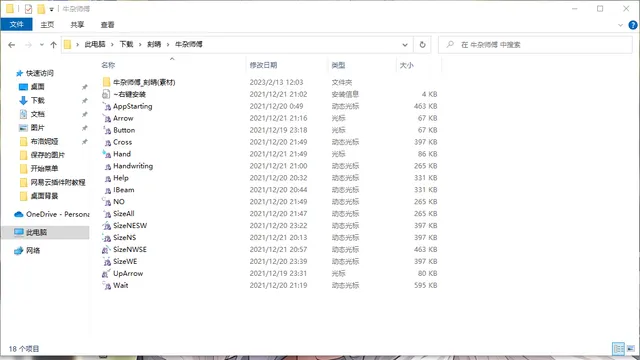Screen dimensions: 640x360
Task: Open the 共享 ribbon tab
Action: pos(77,25)
